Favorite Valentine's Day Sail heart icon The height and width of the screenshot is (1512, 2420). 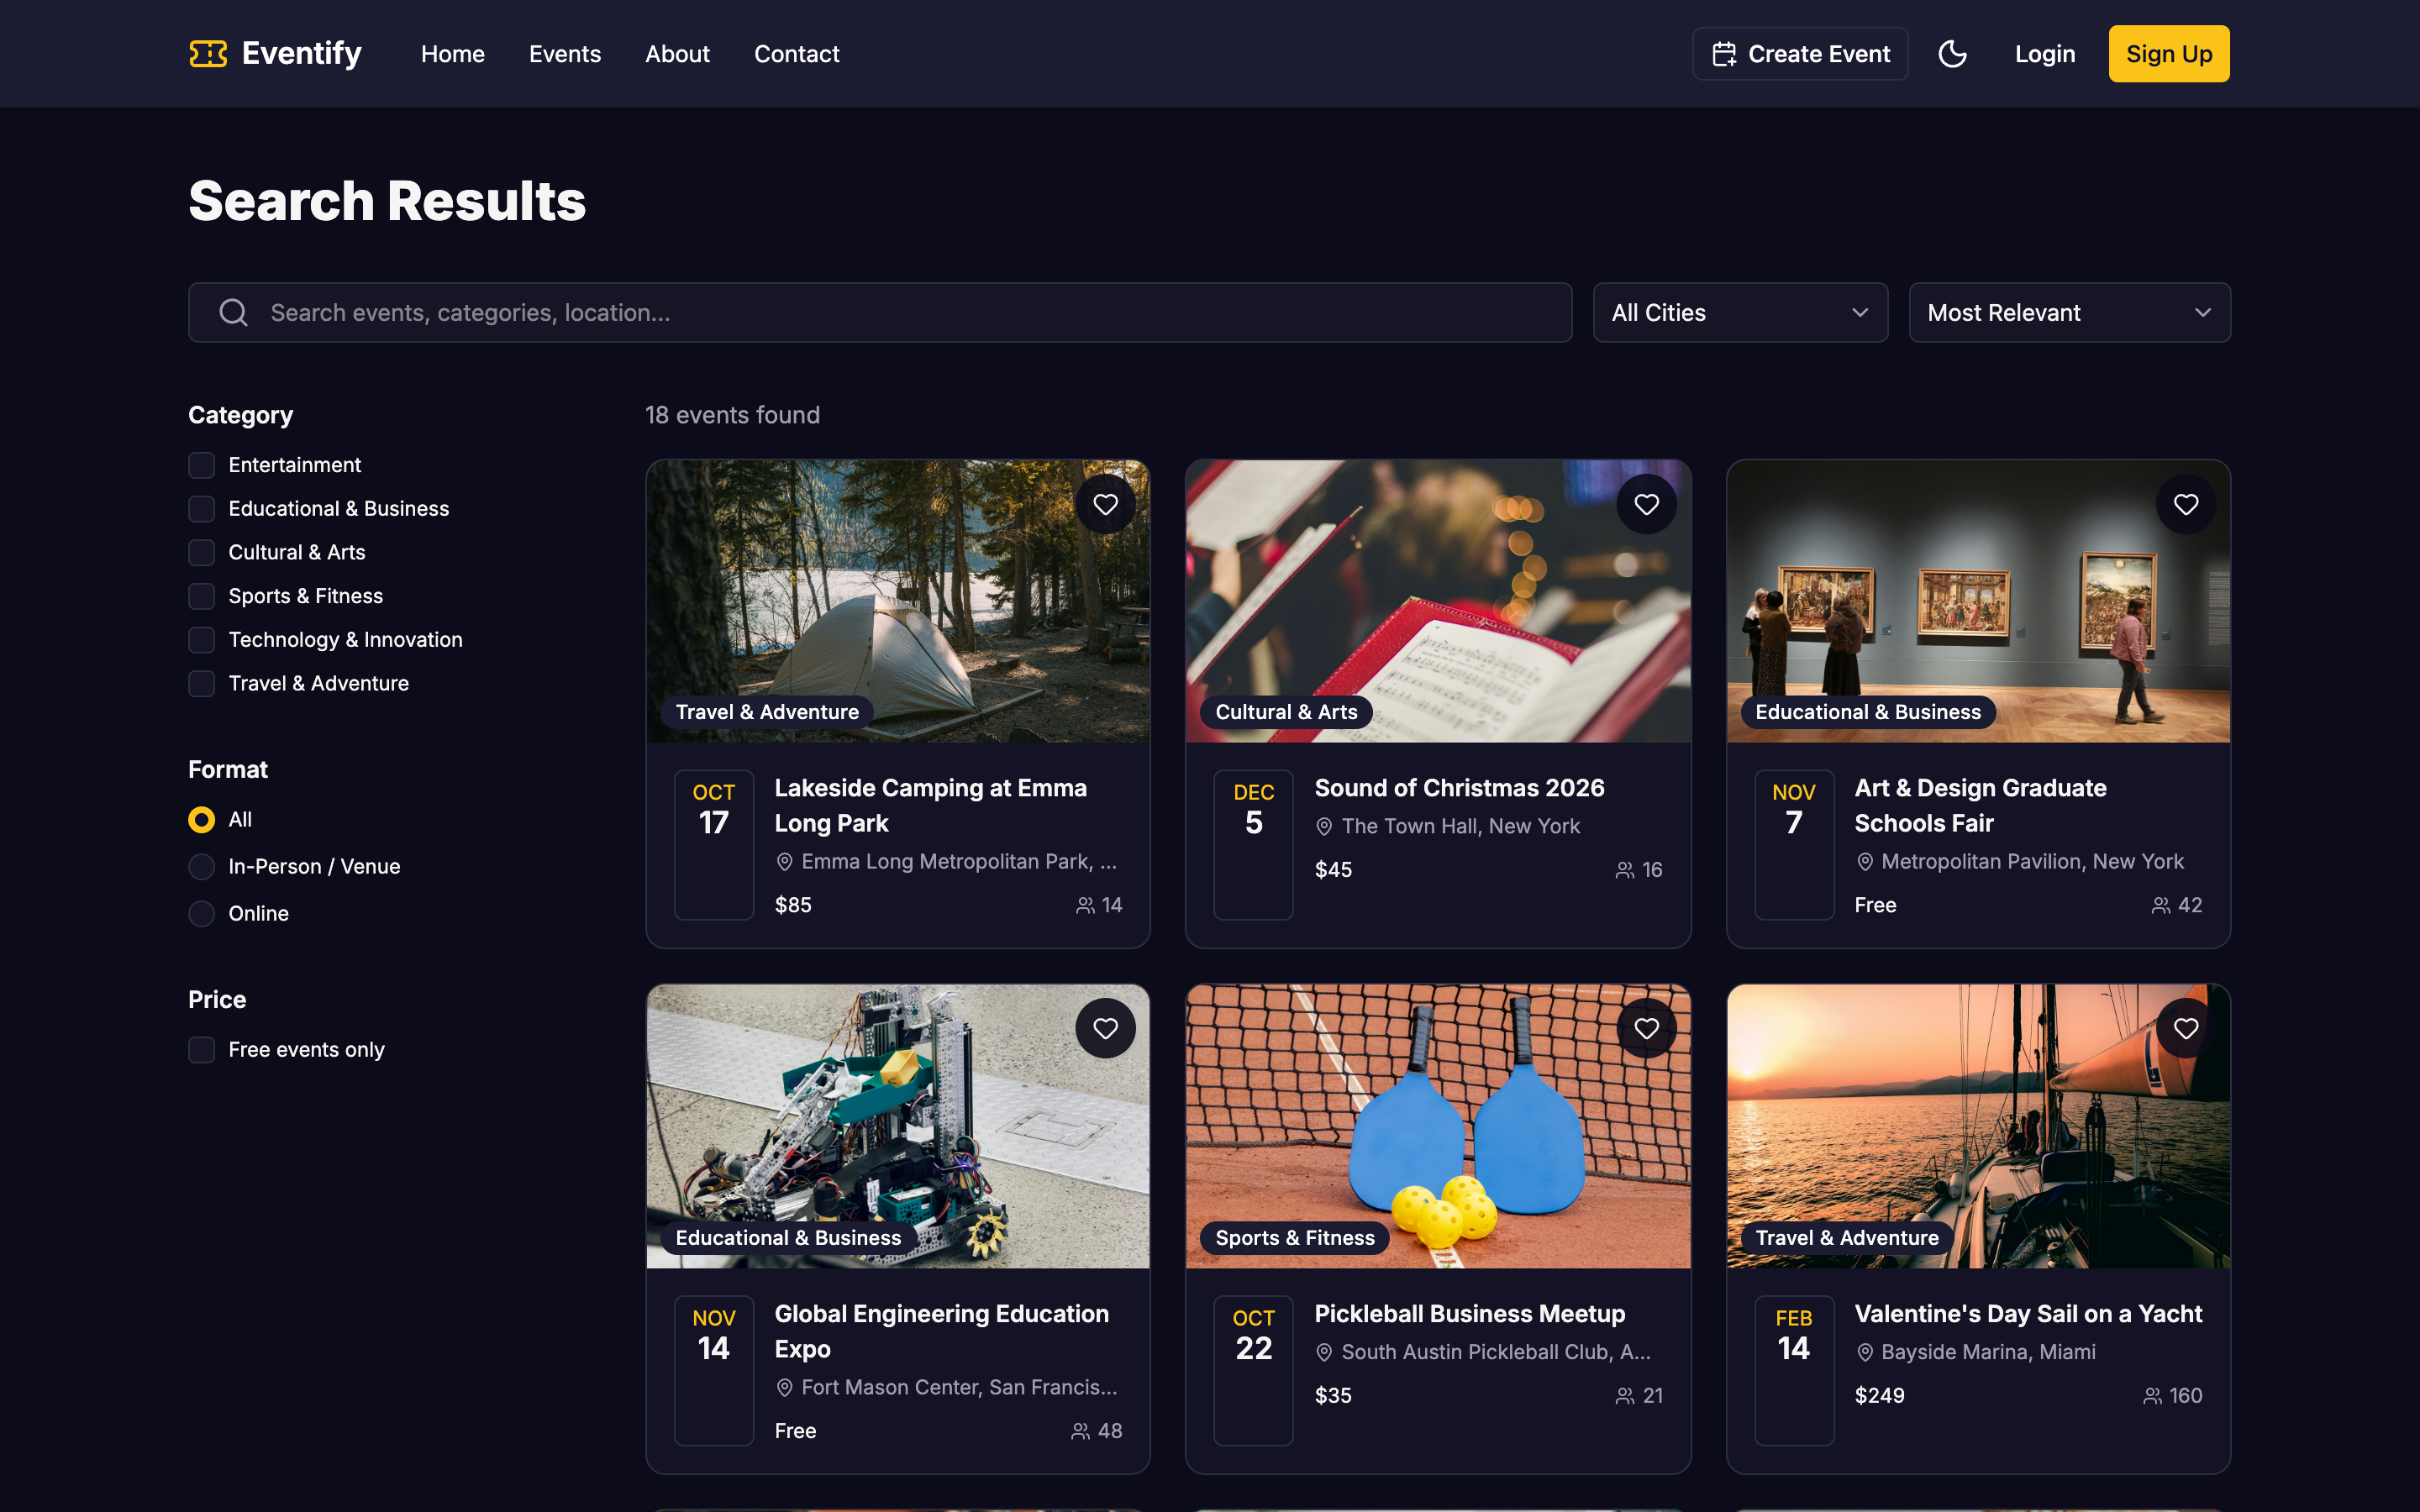point(2186,1028)
